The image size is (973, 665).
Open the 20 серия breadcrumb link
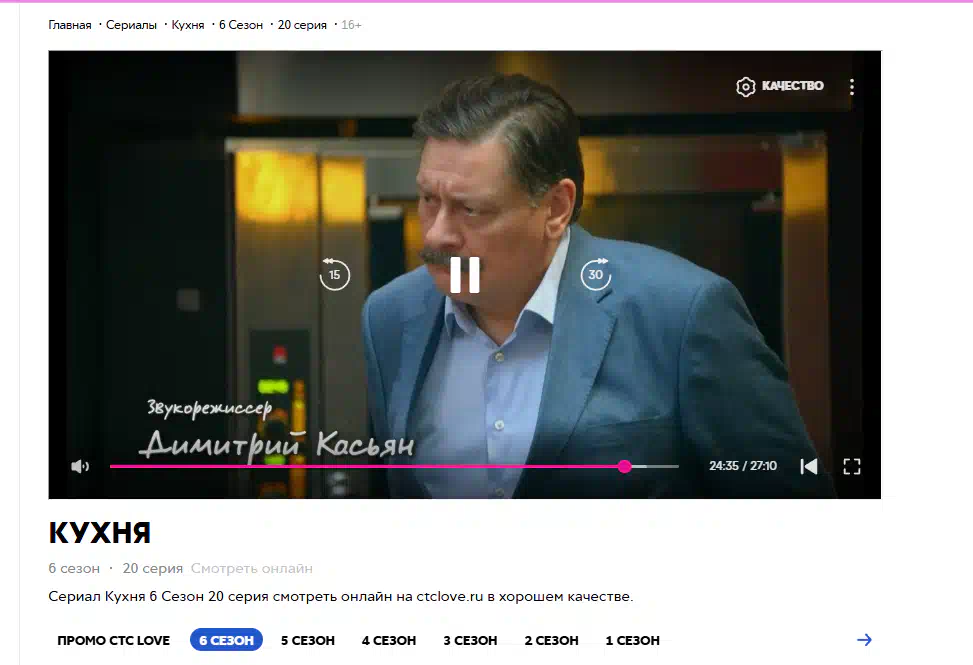(302, 25)
